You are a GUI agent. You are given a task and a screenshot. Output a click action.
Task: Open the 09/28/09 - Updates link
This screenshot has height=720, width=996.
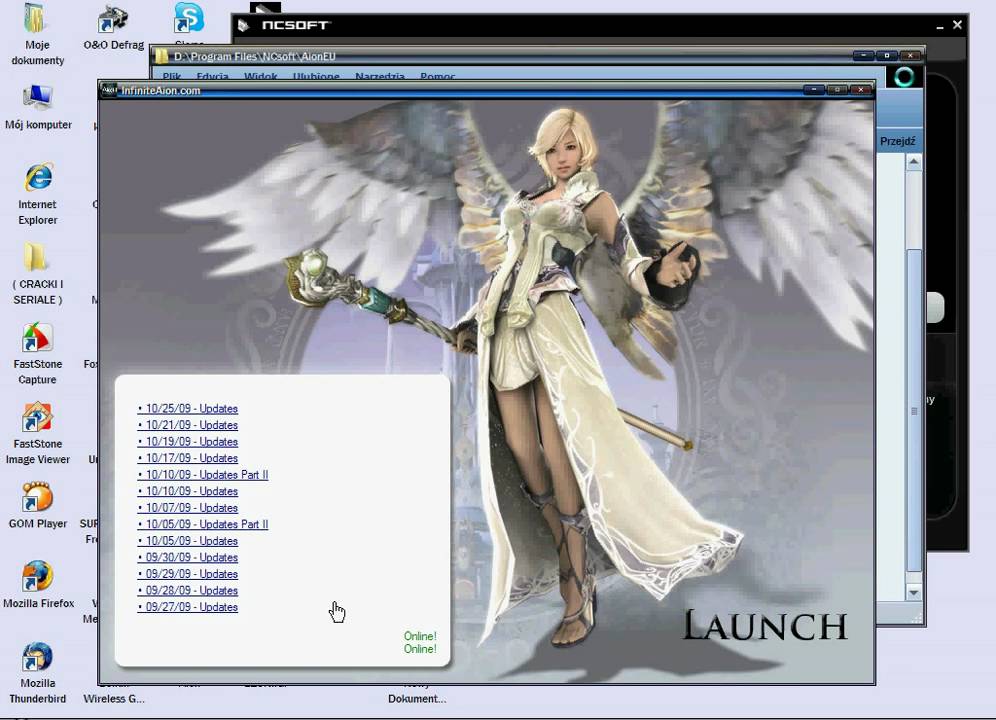pos(187,590)
